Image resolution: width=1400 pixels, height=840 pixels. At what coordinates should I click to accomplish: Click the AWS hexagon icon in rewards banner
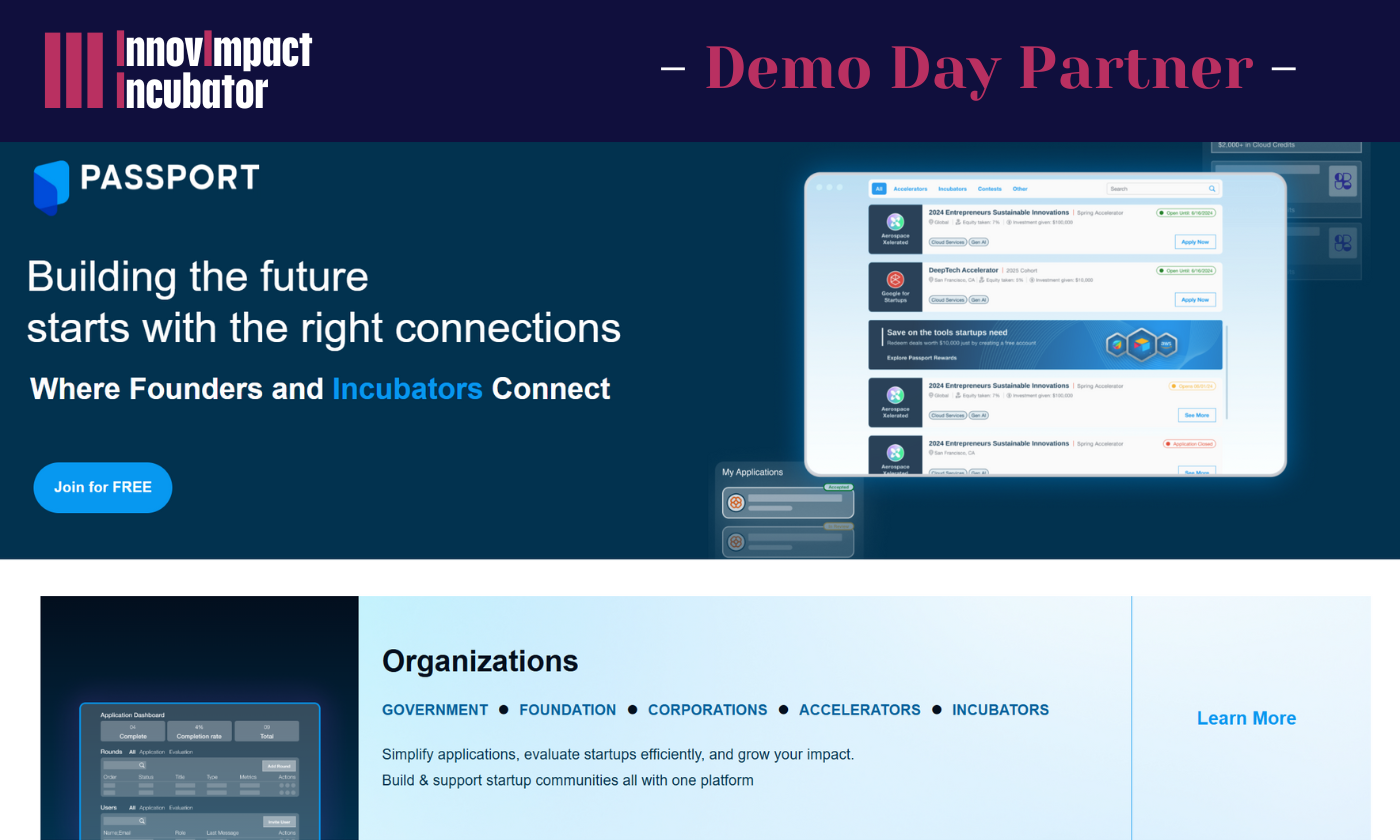1165,345
